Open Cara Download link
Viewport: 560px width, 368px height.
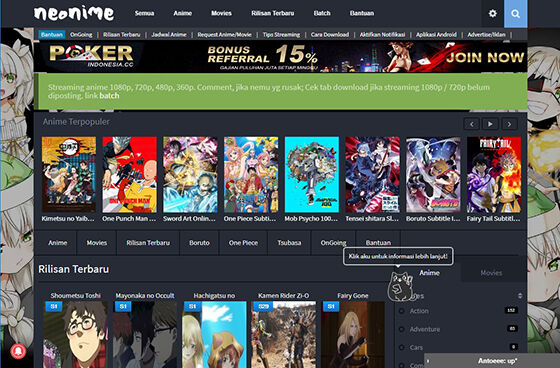pos(330,35)
